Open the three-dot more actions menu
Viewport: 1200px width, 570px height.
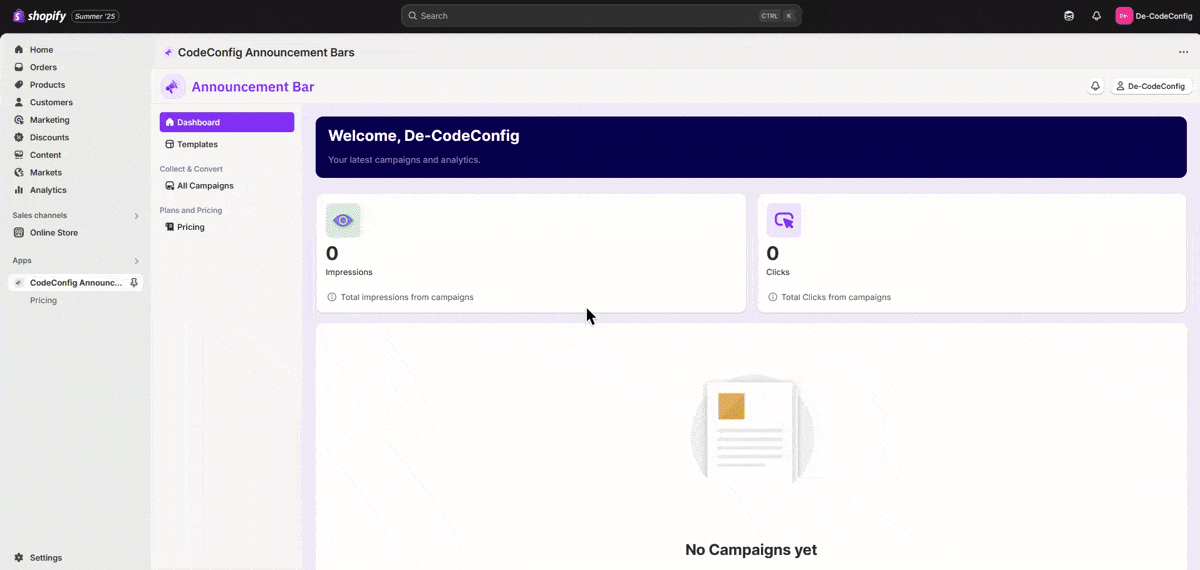click(1184, 52)
